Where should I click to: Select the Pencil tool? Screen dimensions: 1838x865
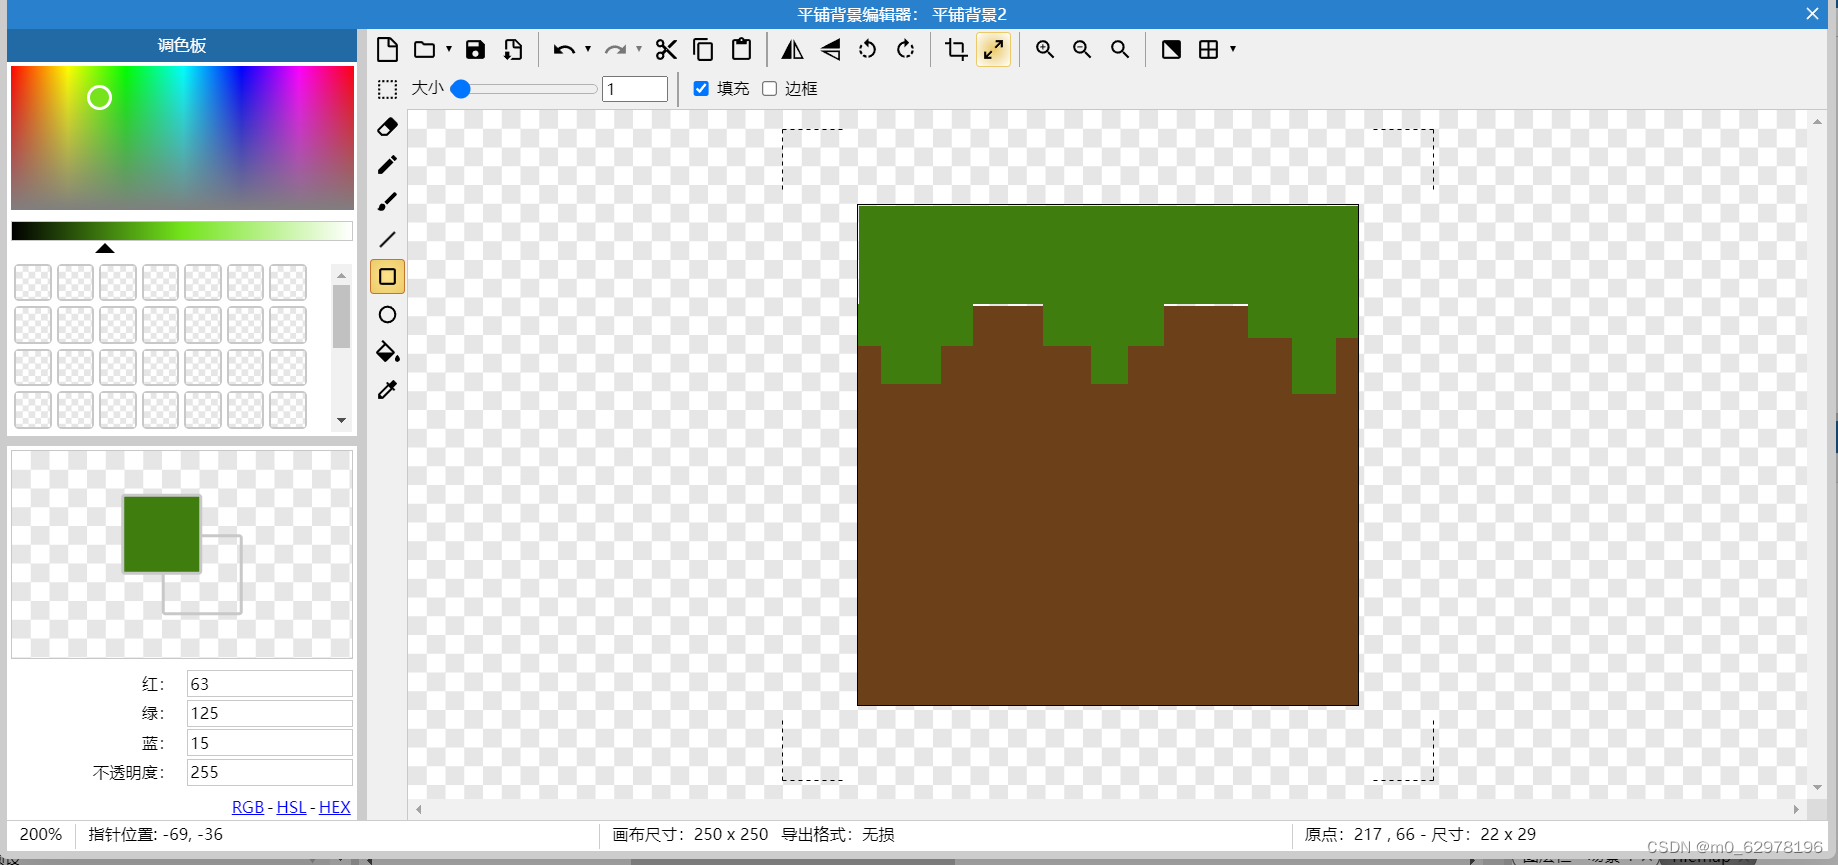387,164
